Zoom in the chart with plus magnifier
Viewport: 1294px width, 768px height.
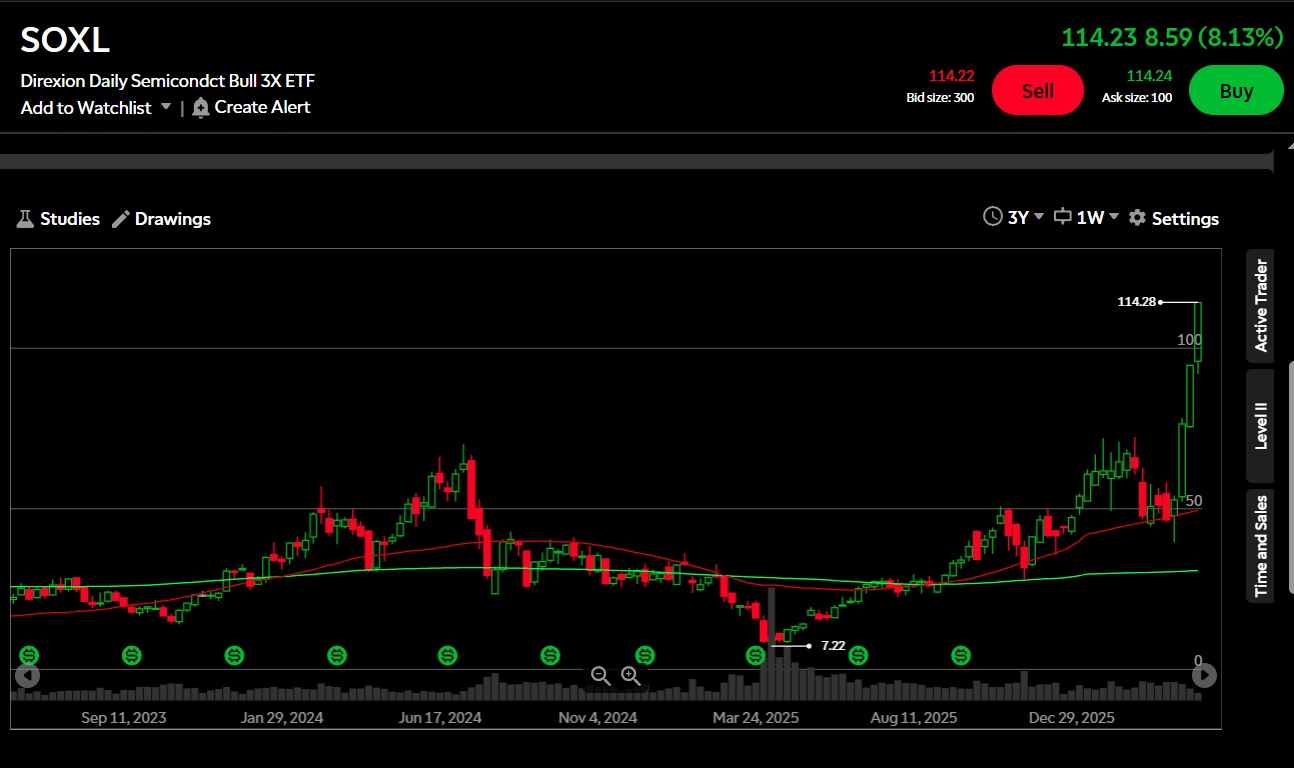(x=630, y=676)
